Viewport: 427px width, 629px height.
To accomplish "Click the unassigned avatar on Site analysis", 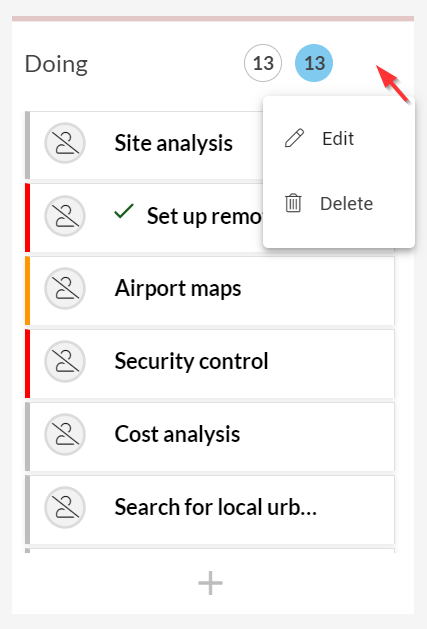I will coord(65,143).
